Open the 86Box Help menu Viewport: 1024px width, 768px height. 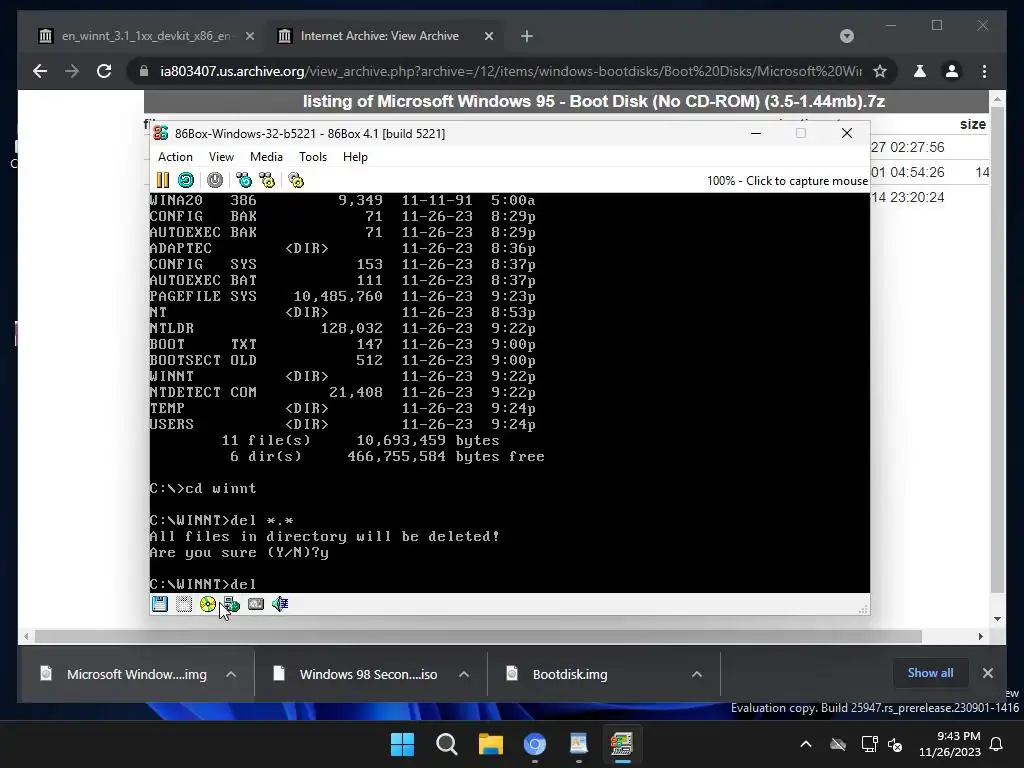355,157
